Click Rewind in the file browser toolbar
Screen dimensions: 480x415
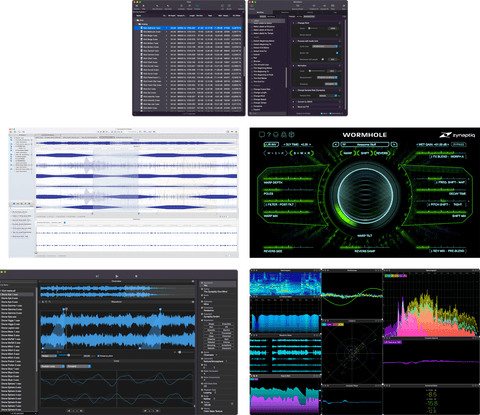click(137, 7)
